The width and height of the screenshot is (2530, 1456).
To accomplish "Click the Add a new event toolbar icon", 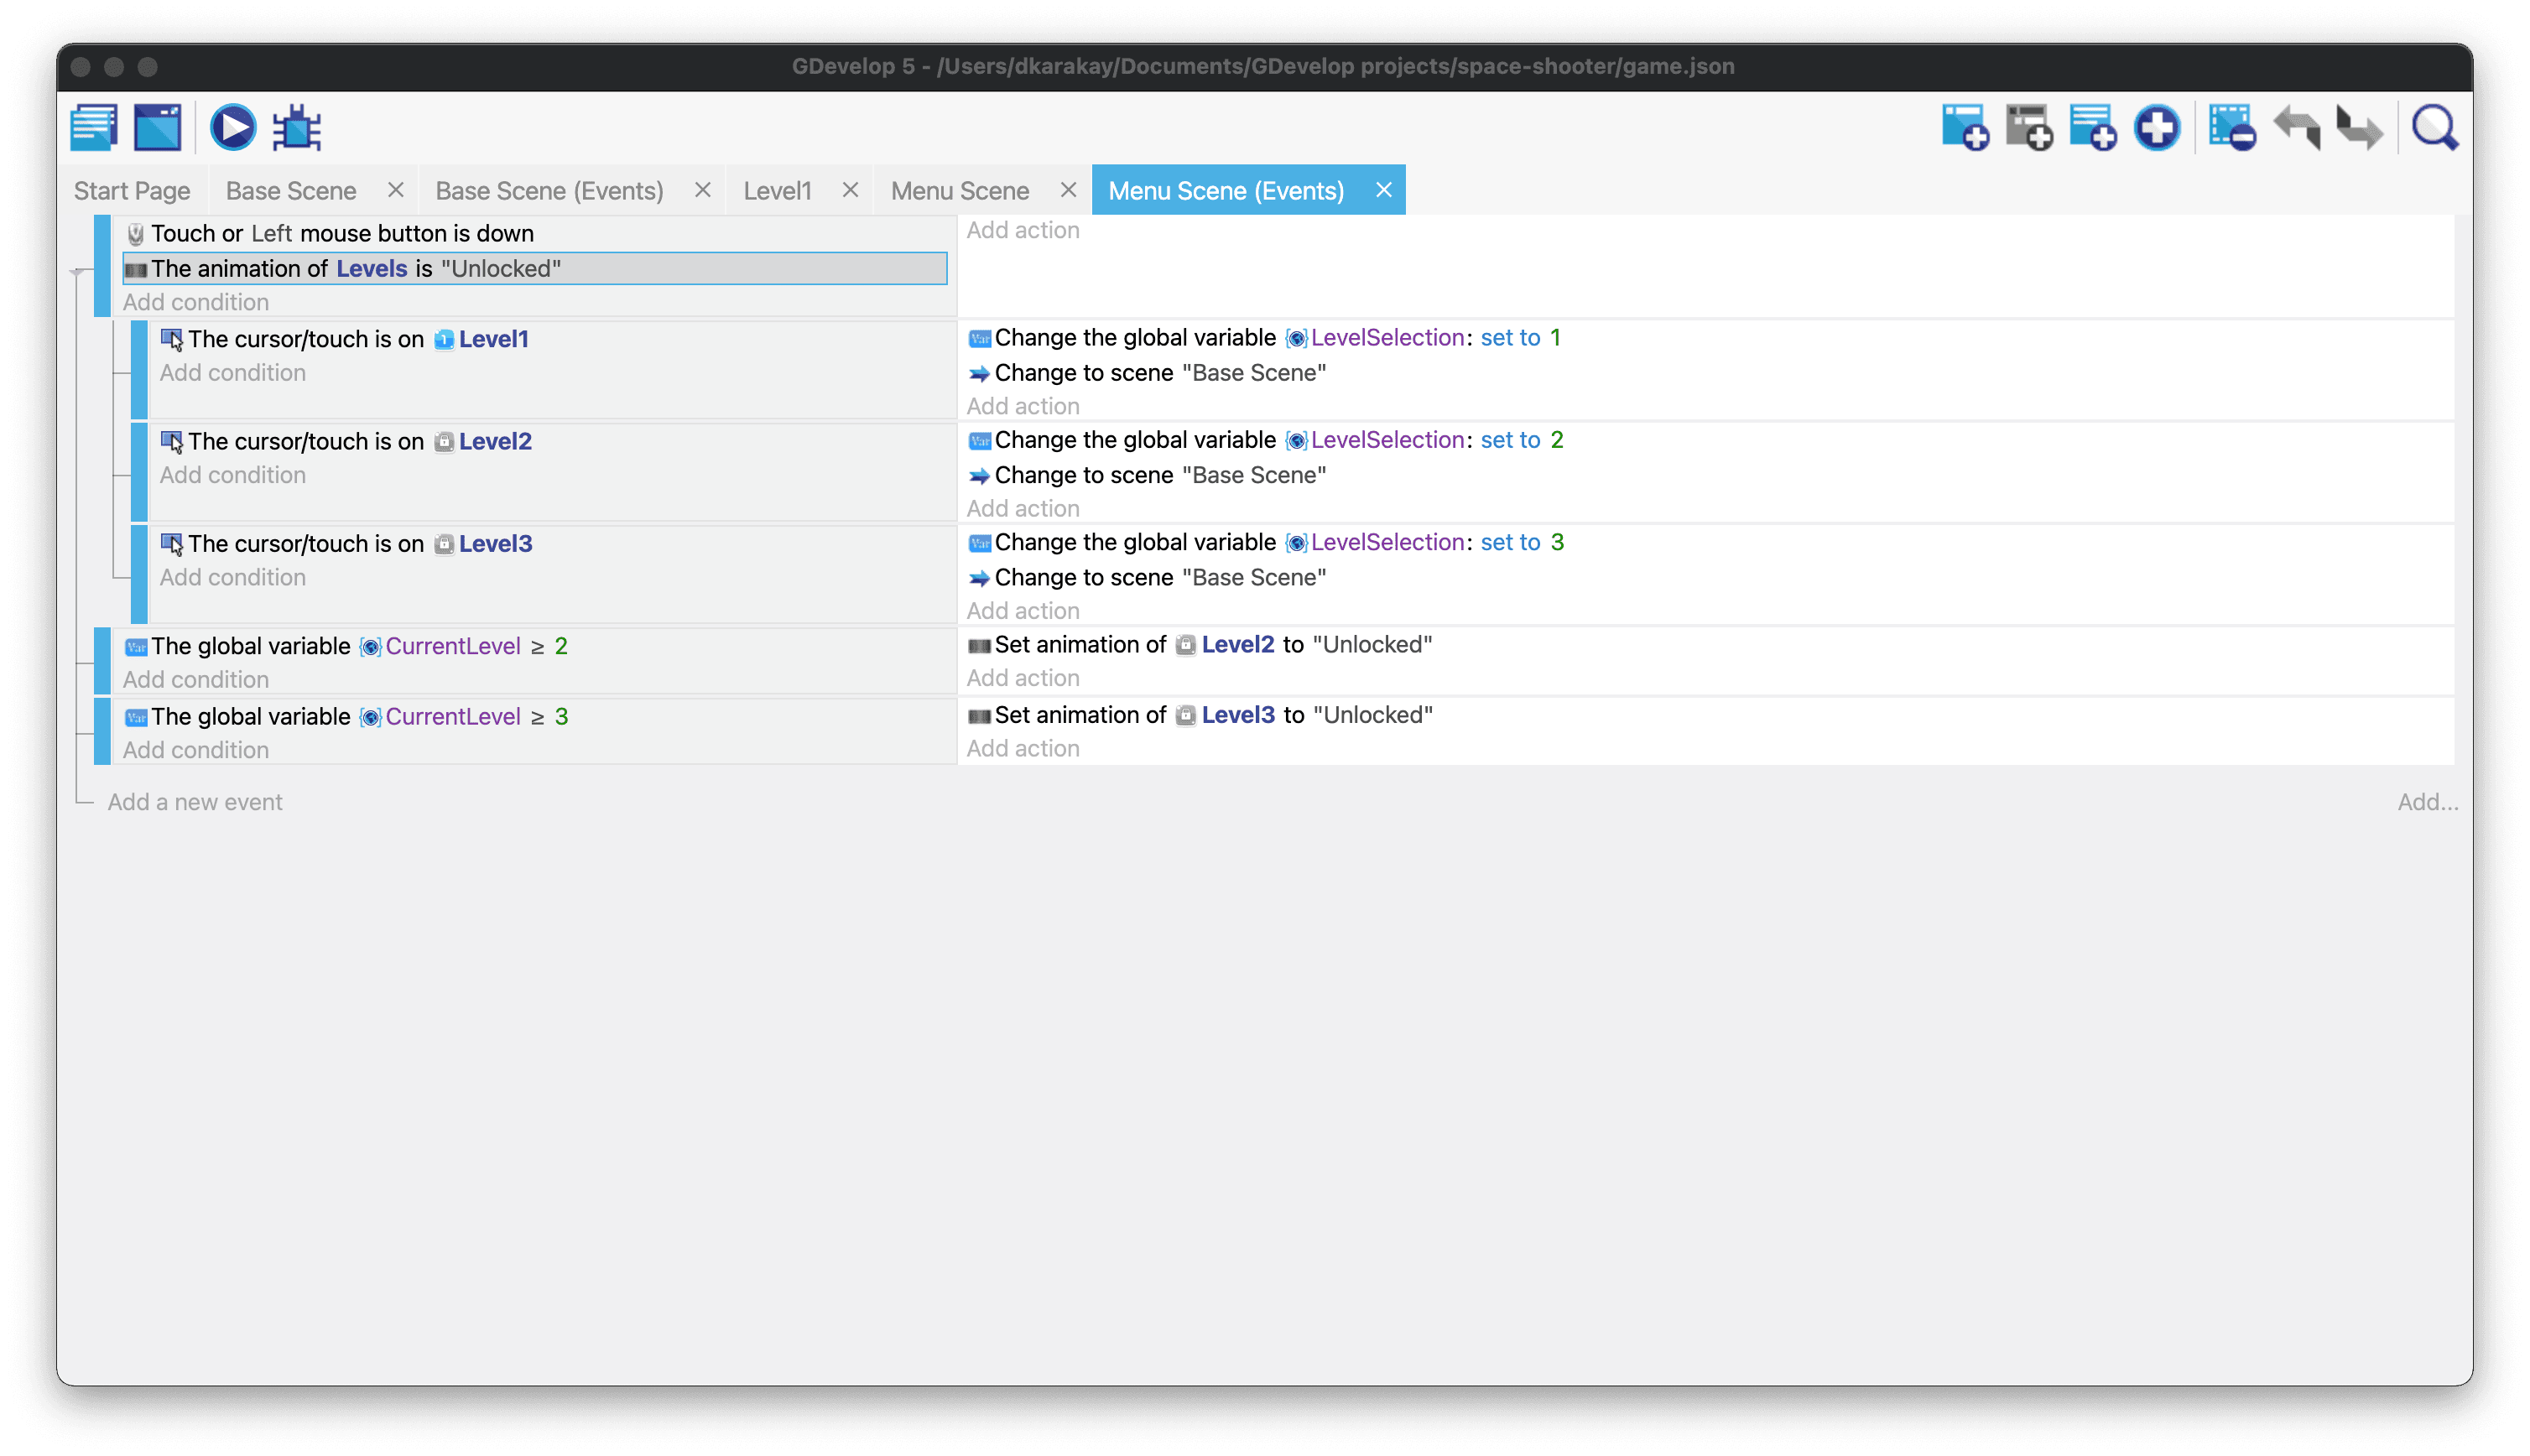I will tap(1965, 128).
